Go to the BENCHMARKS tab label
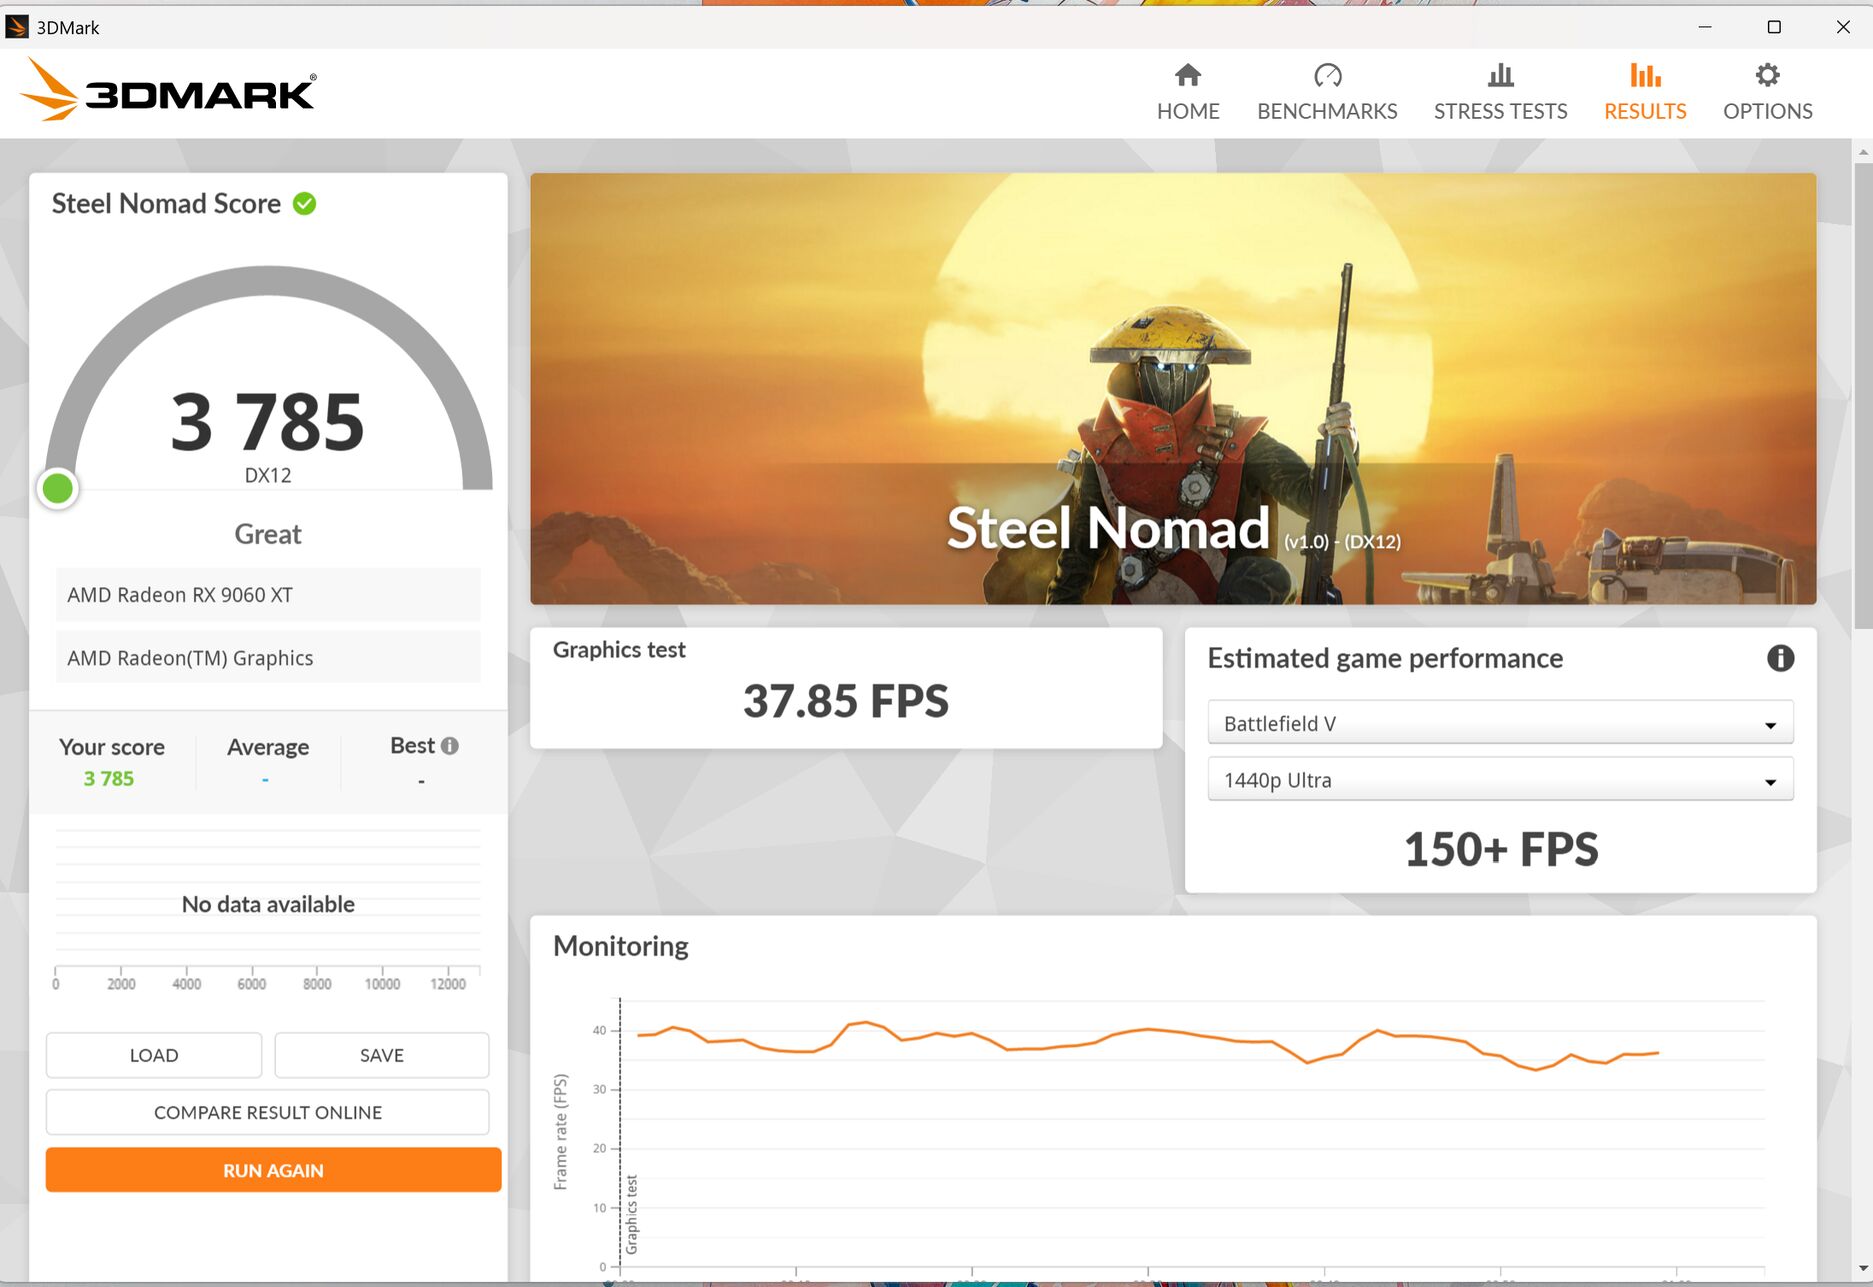1873x1287 pixels. click(1327, 111)
